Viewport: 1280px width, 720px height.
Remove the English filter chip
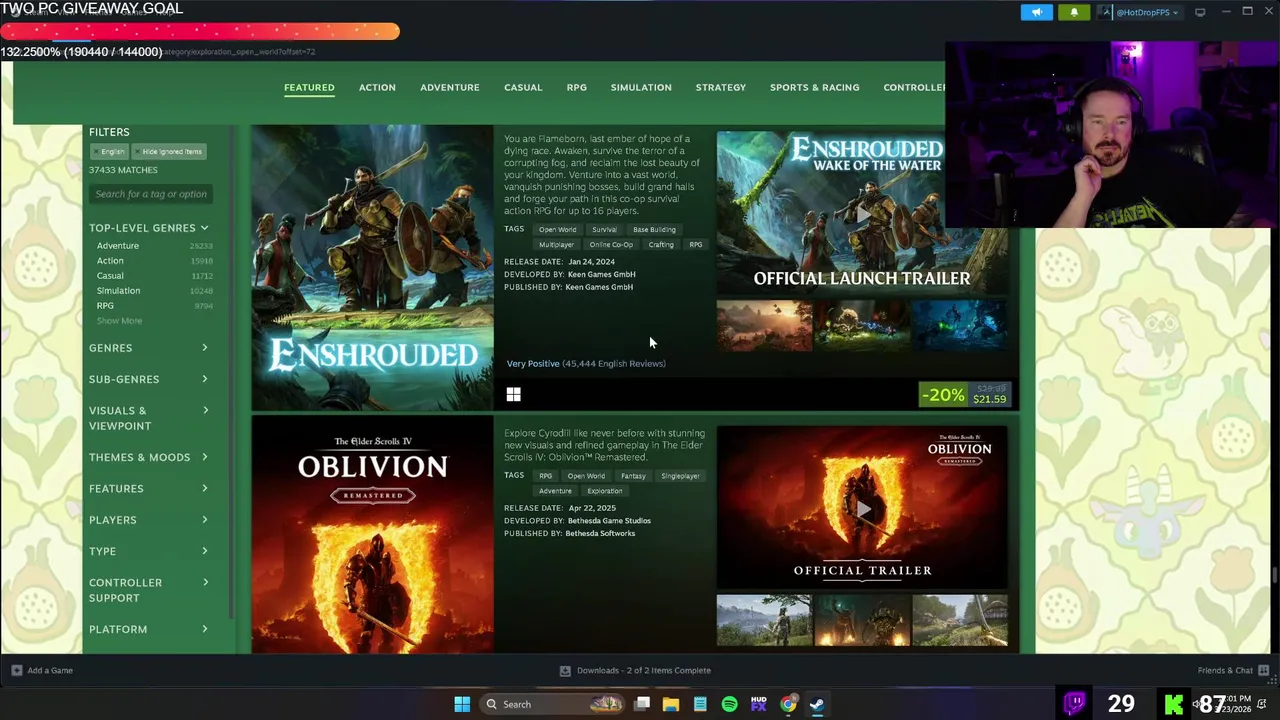tap(110, 152)
